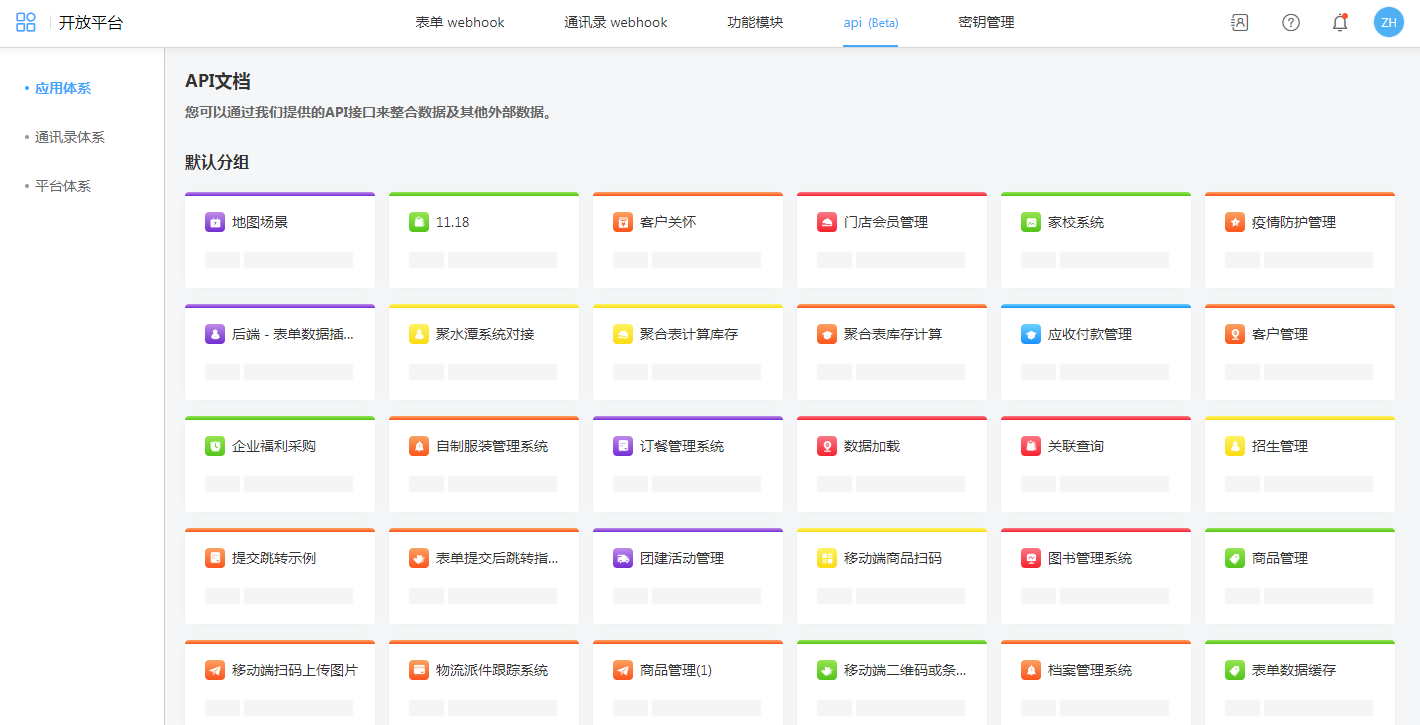The height and width of the screenshot is (725, 1420).
Task: Click the purple icon of 地图场景
Action: 215,222
